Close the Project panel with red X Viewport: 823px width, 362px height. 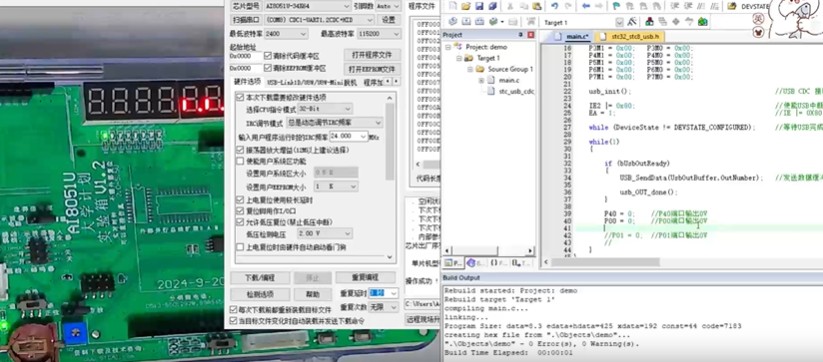click(x=531, y=35)
